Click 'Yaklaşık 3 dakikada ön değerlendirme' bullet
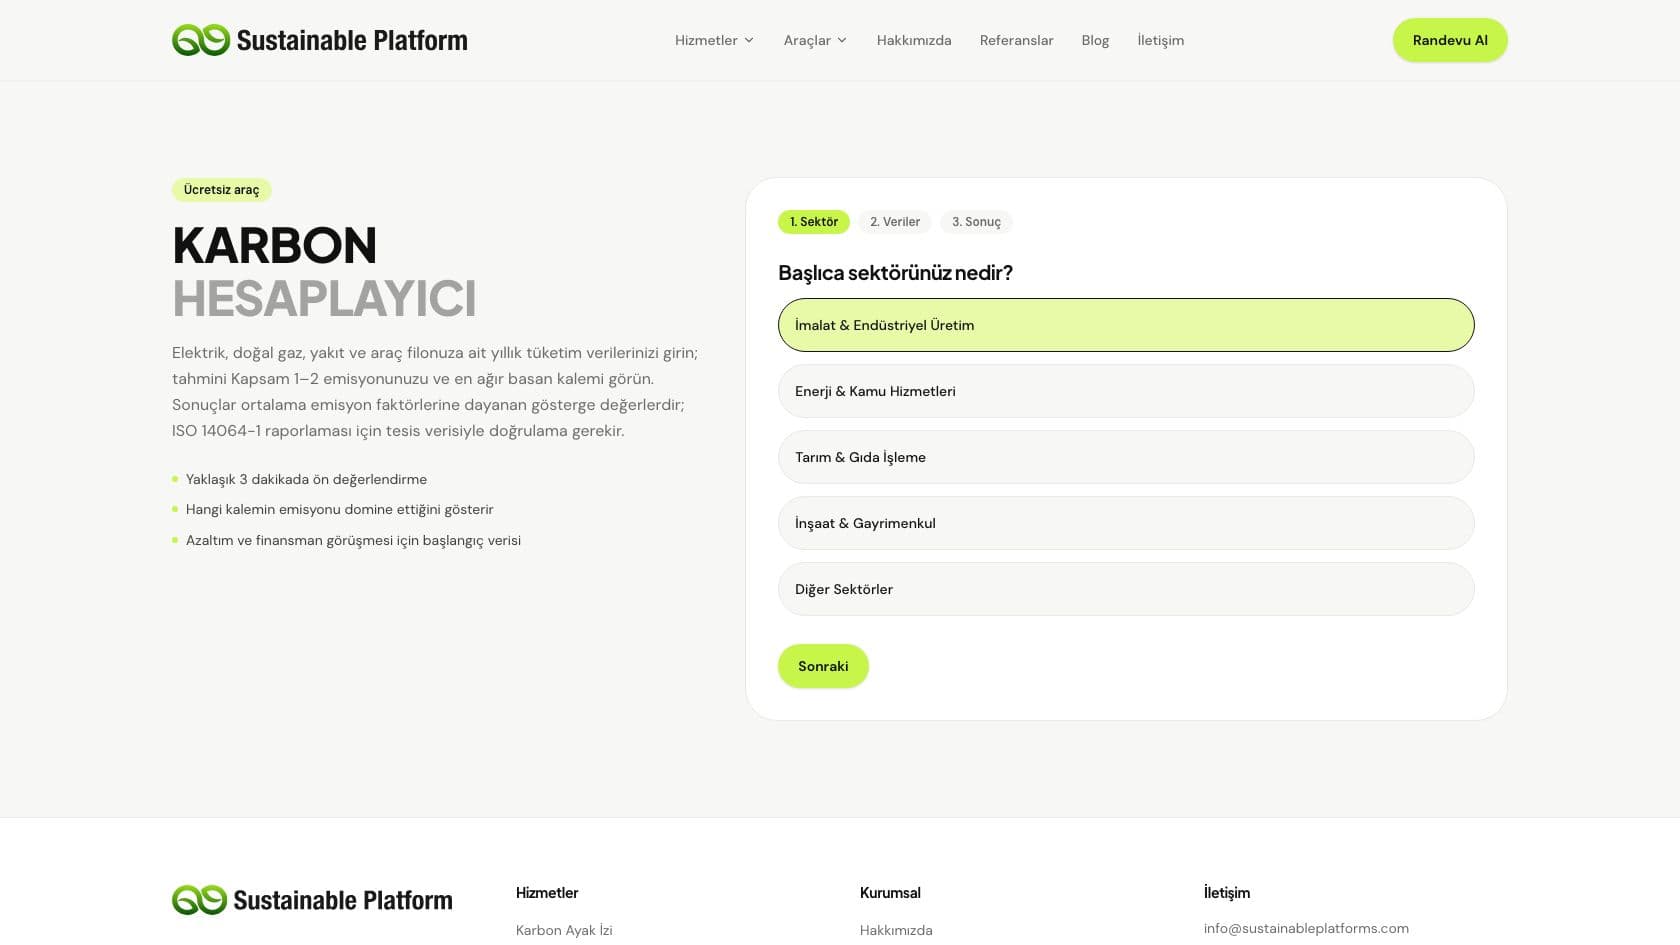This screenshot has height=945, width=1680. tap(306, 479)
